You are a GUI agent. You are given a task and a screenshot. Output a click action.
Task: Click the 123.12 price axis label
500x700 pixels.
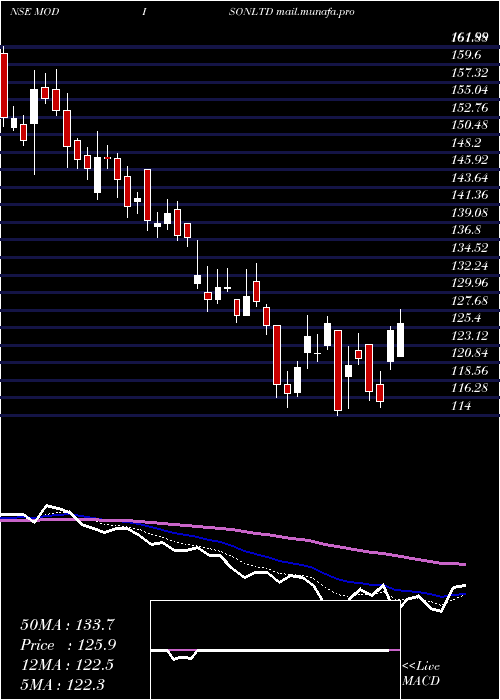pyautogui.click(x=471, y=336)
